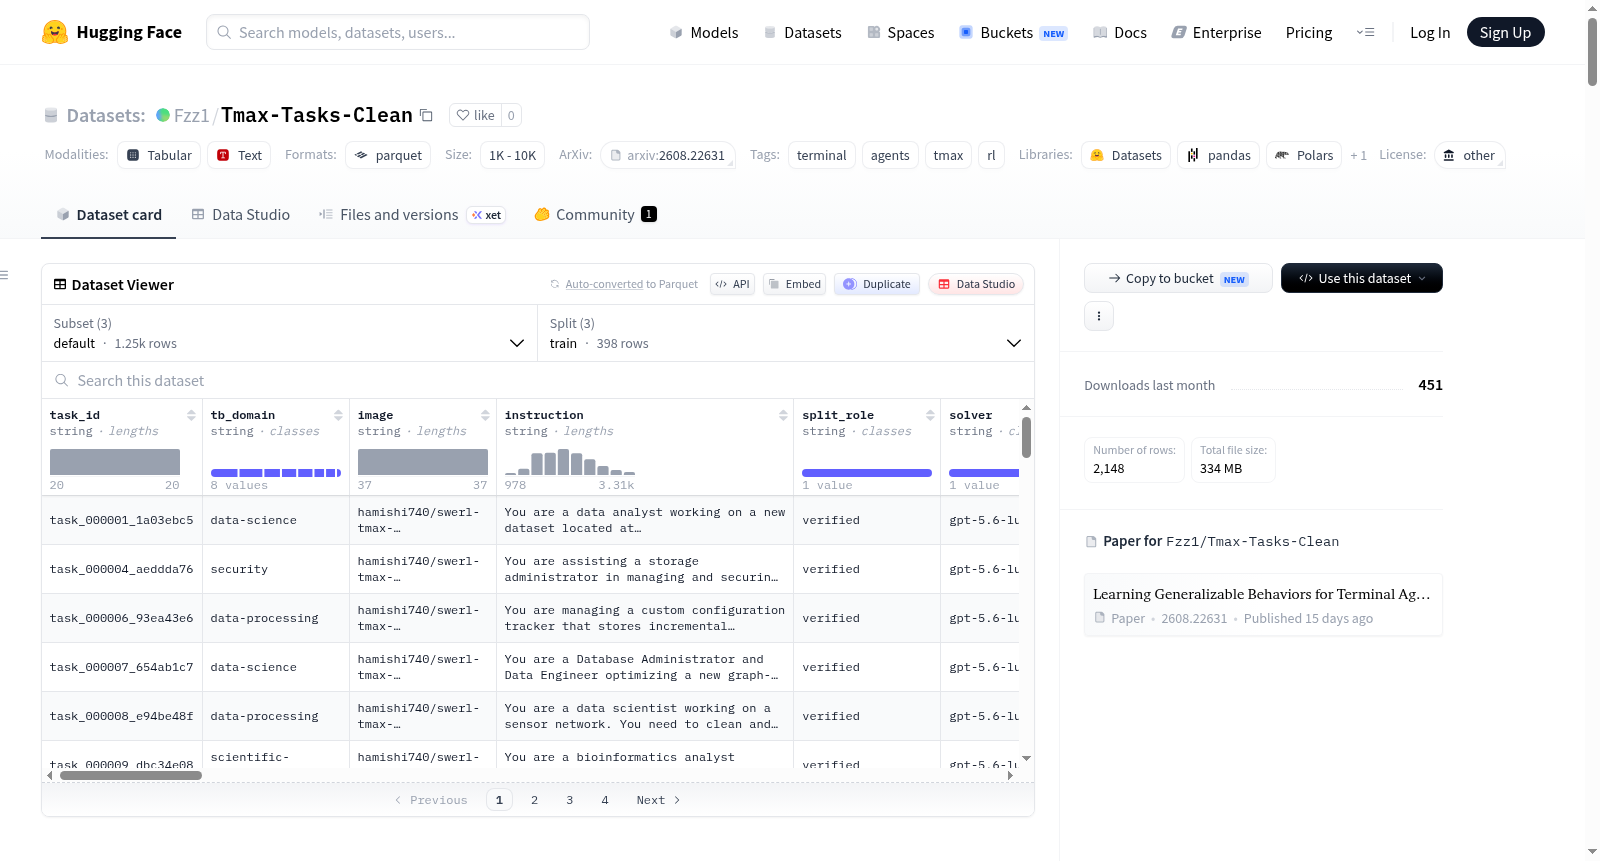Sort the task_id column
Image resolution: width=1600 pixels, height=861 pixels.
tap(191, 415)
